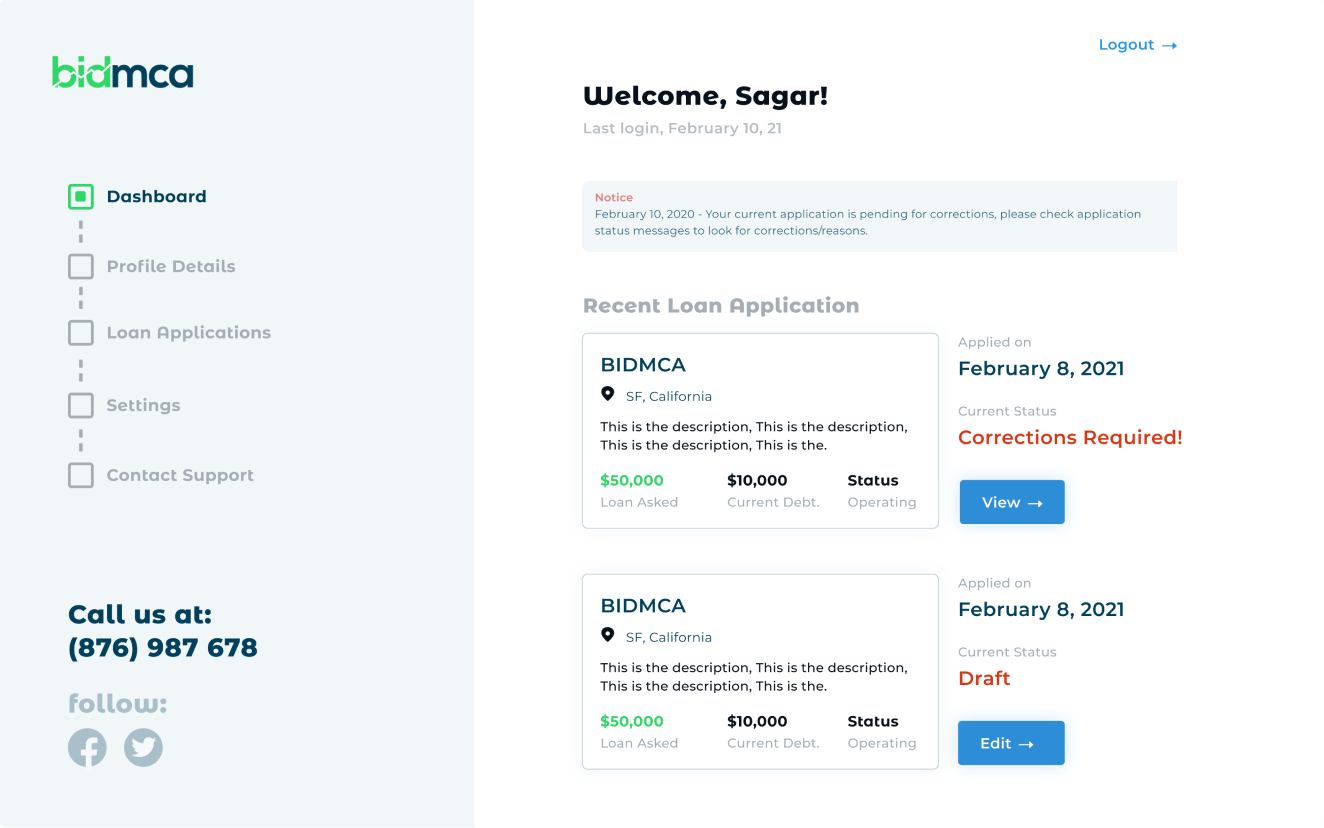The width and height of the screenshot is (1324, 828).
Task: Click the bidmca logo
Action: [122, 72]
